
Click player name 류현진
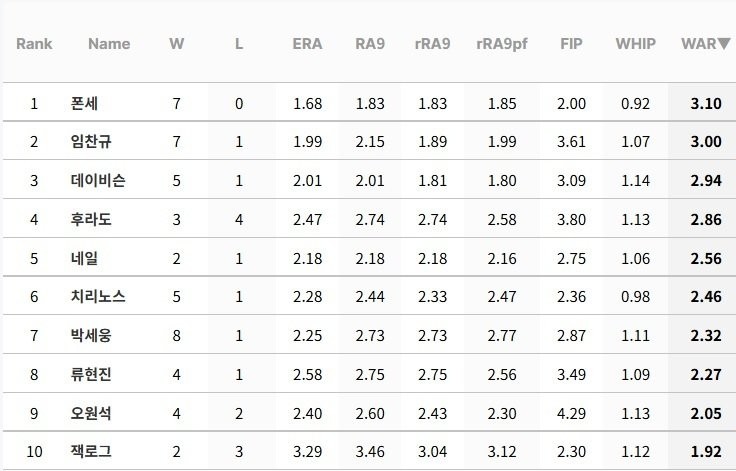point(92,375)
